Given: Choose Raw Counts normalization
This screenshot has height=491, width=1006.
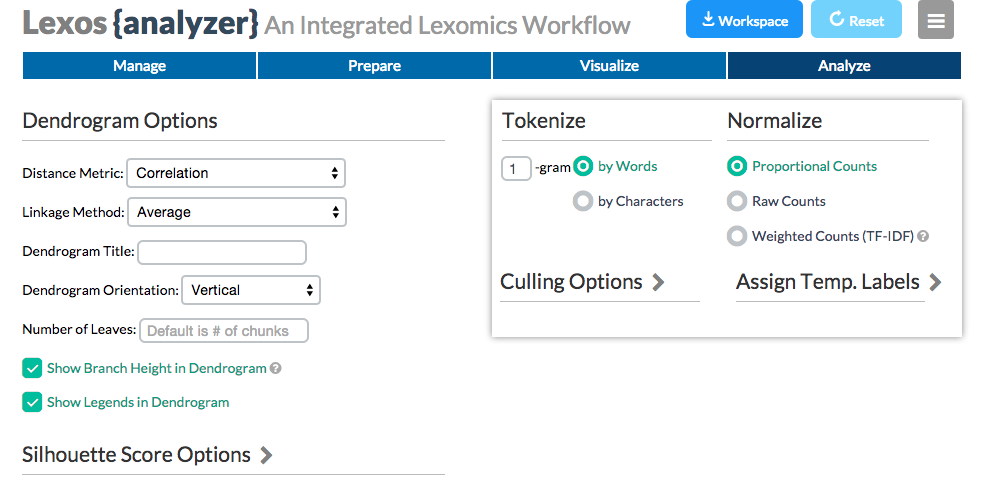Looking at the screenshot, I should (737, 202).
